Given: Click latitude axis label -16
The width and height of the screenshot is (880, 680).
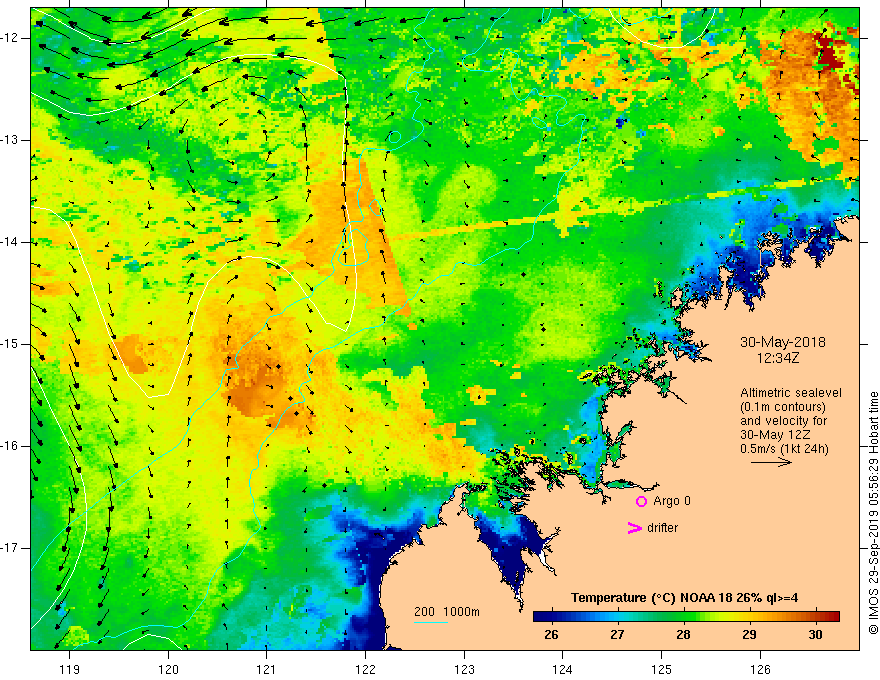Looking at the screenshot, I should [x=10, y=446].
